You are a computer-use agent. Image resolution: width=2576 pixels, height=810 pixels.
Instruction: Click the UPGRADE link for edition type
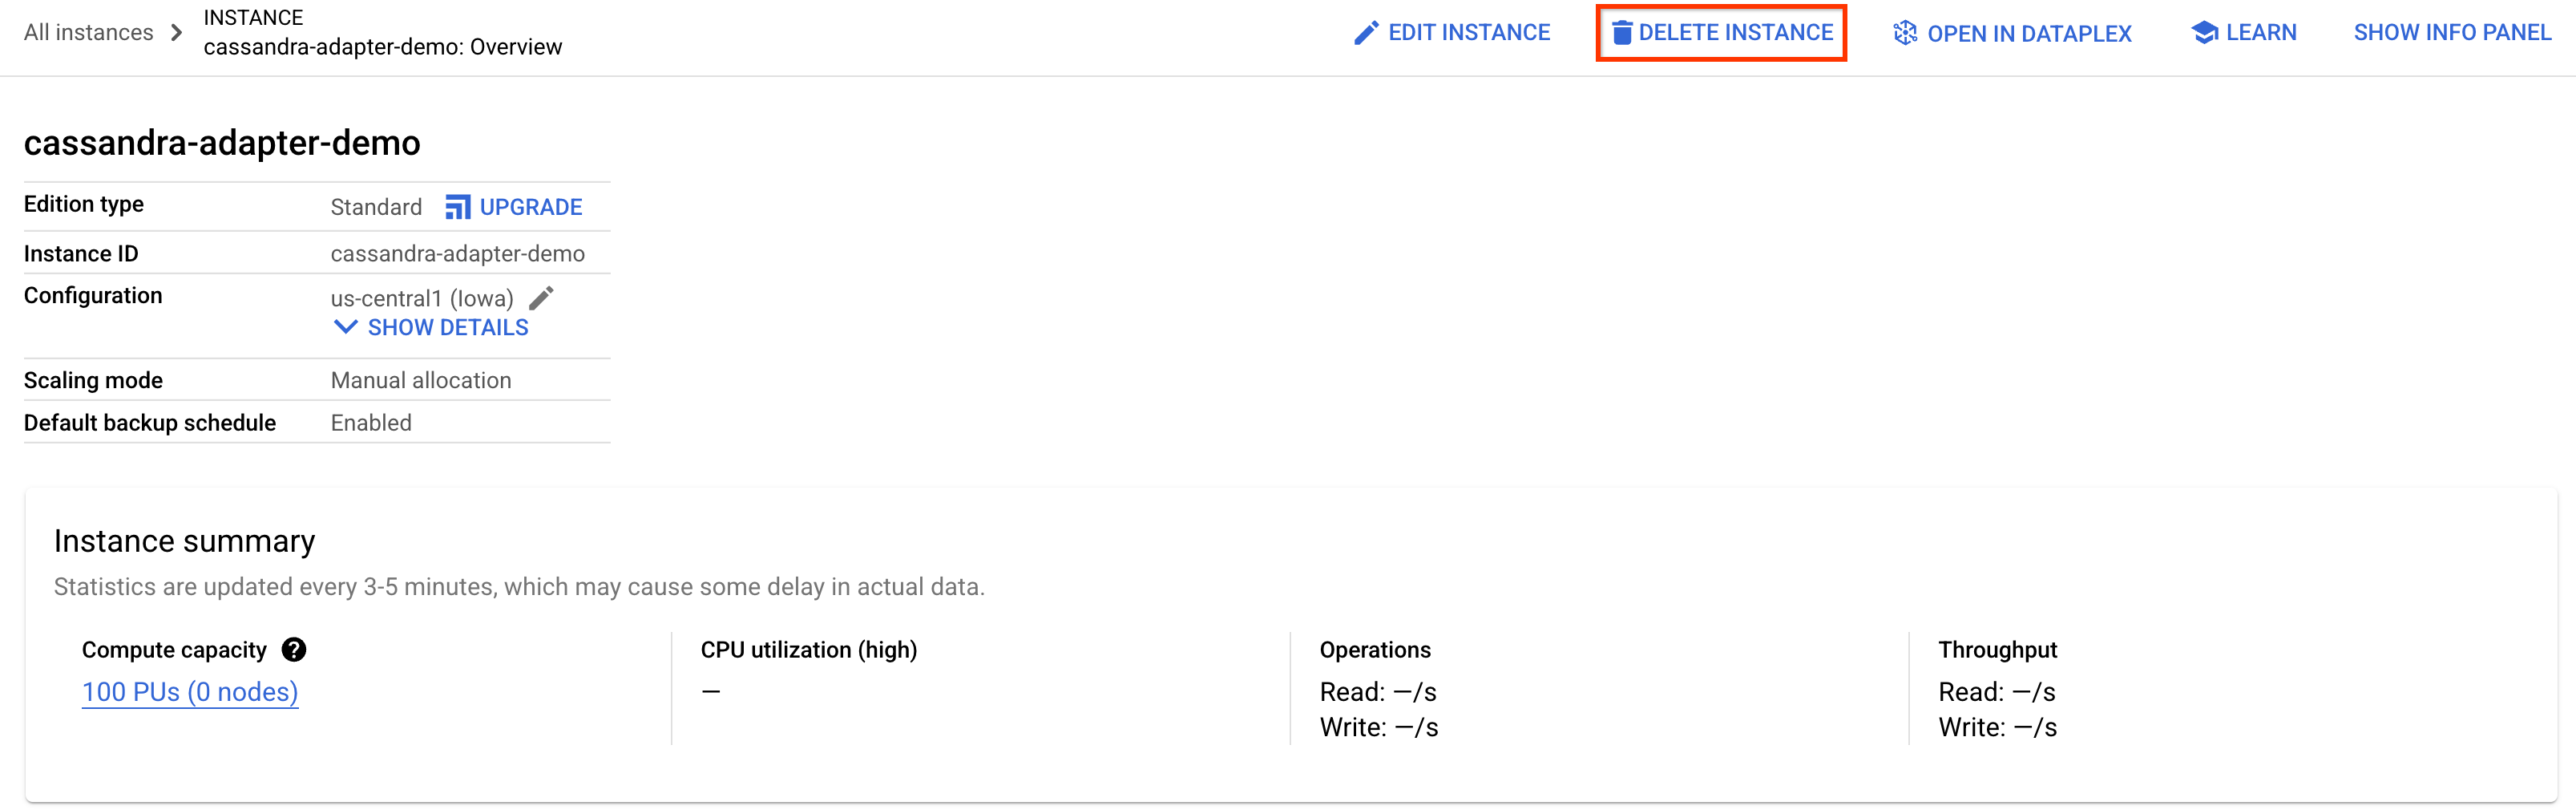tap(530, 207)
